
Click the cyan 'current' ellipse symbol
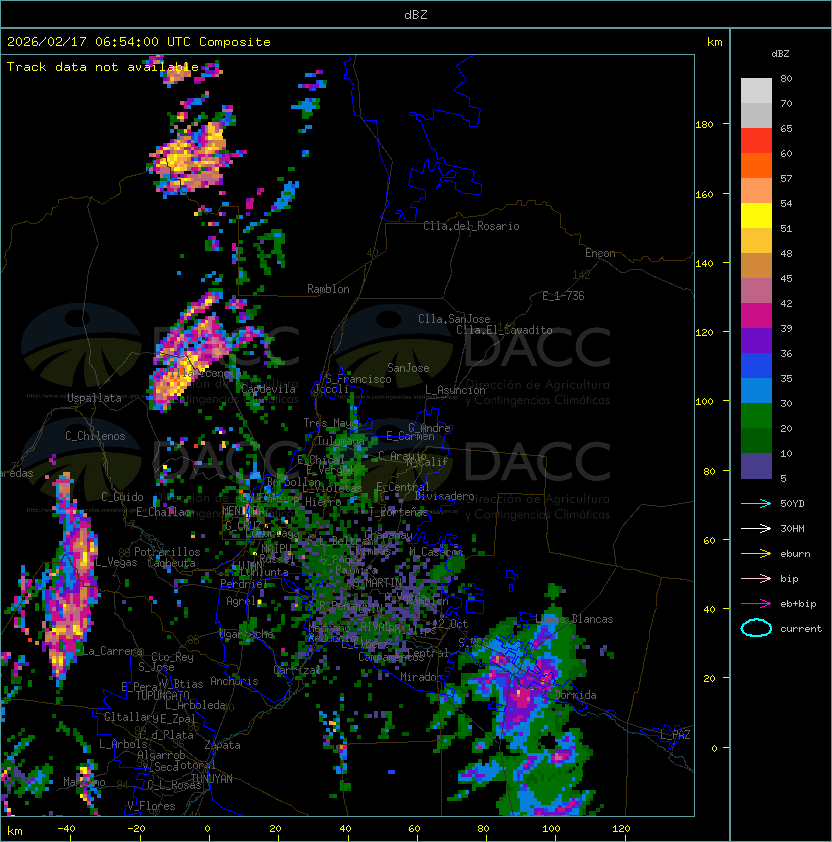pos(756,628)
